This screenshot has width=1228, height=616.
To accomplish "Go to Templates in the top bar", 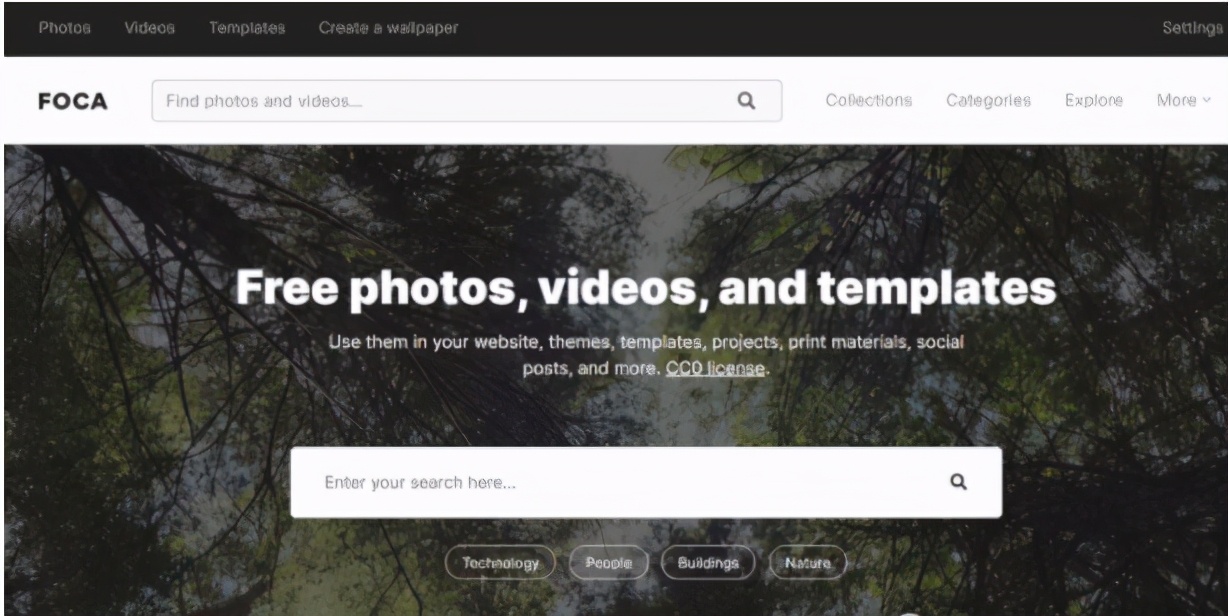I will (247, 28).
